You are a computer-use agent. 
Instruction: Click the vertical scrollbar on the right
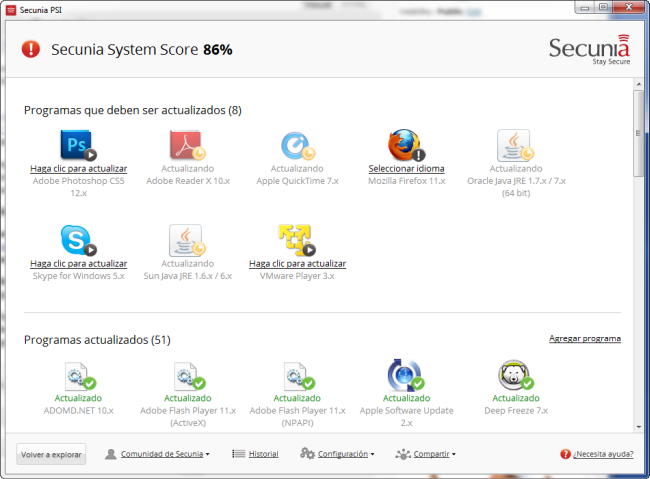pyautogui.click(x=638, y=135)
